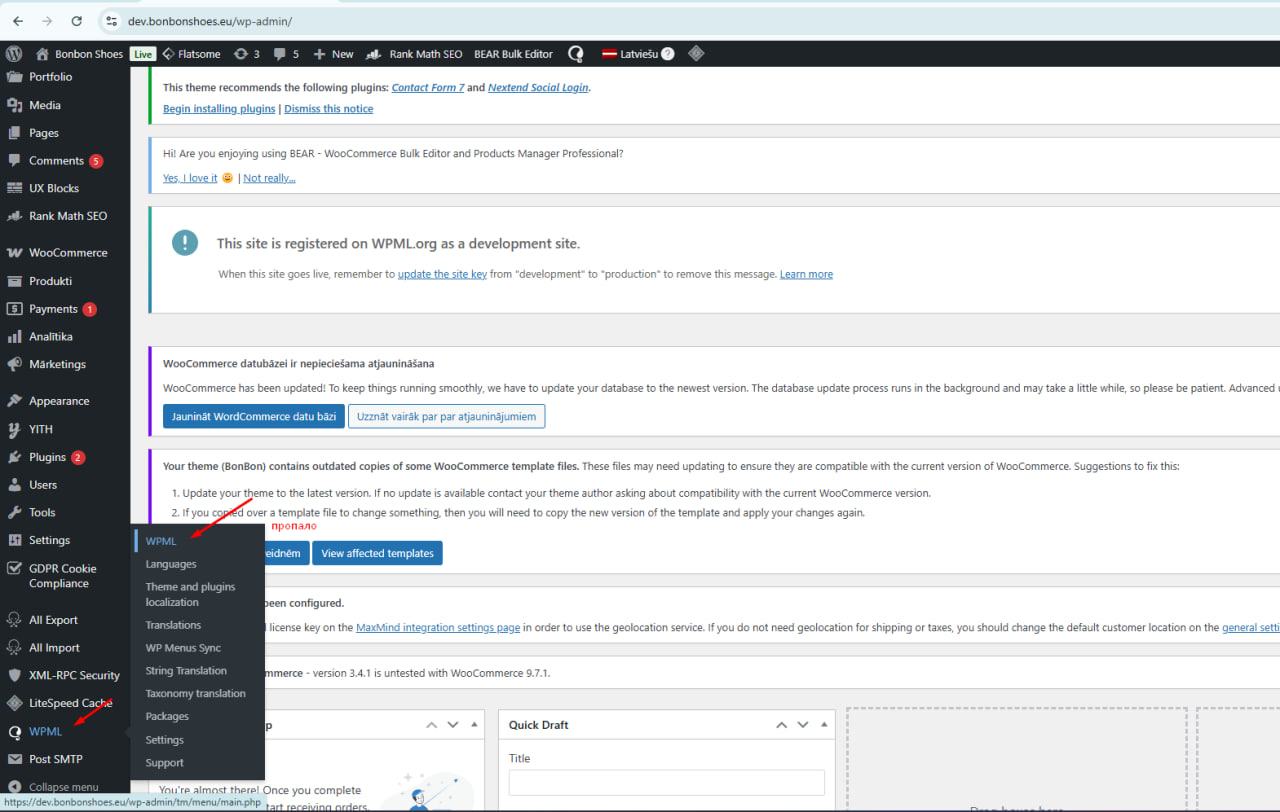Click the Mārketings megaphone icon
Viewport: 1280px width, 812px height.
click(14, 364)
